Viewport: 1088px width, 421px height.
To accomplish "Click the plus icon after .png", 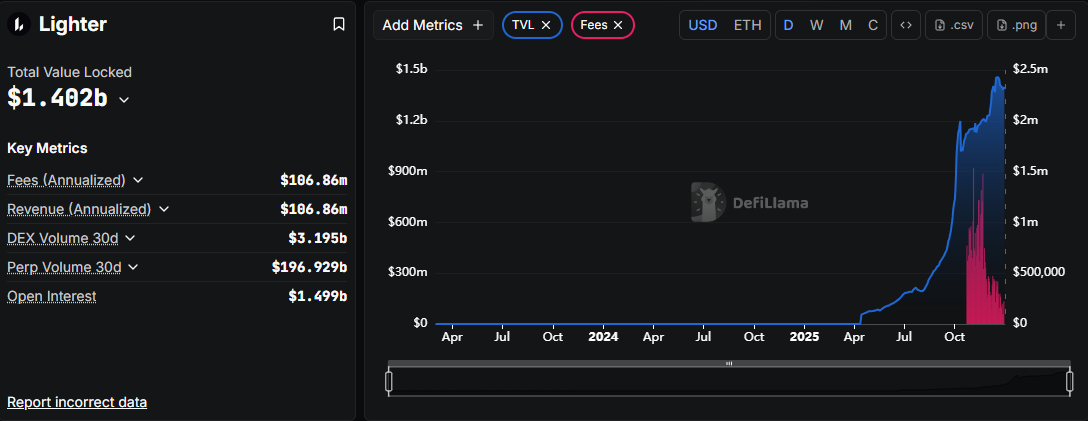I will 1061,25.
